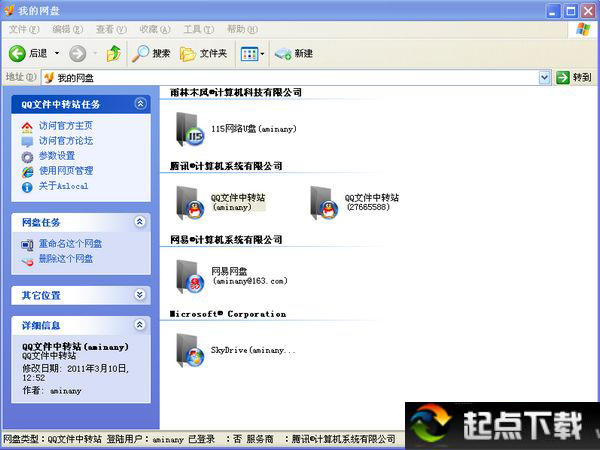Screen dimensions: 600x450
Task: Click the status bar 网盘类型 entry
Action: pos(52,439)
